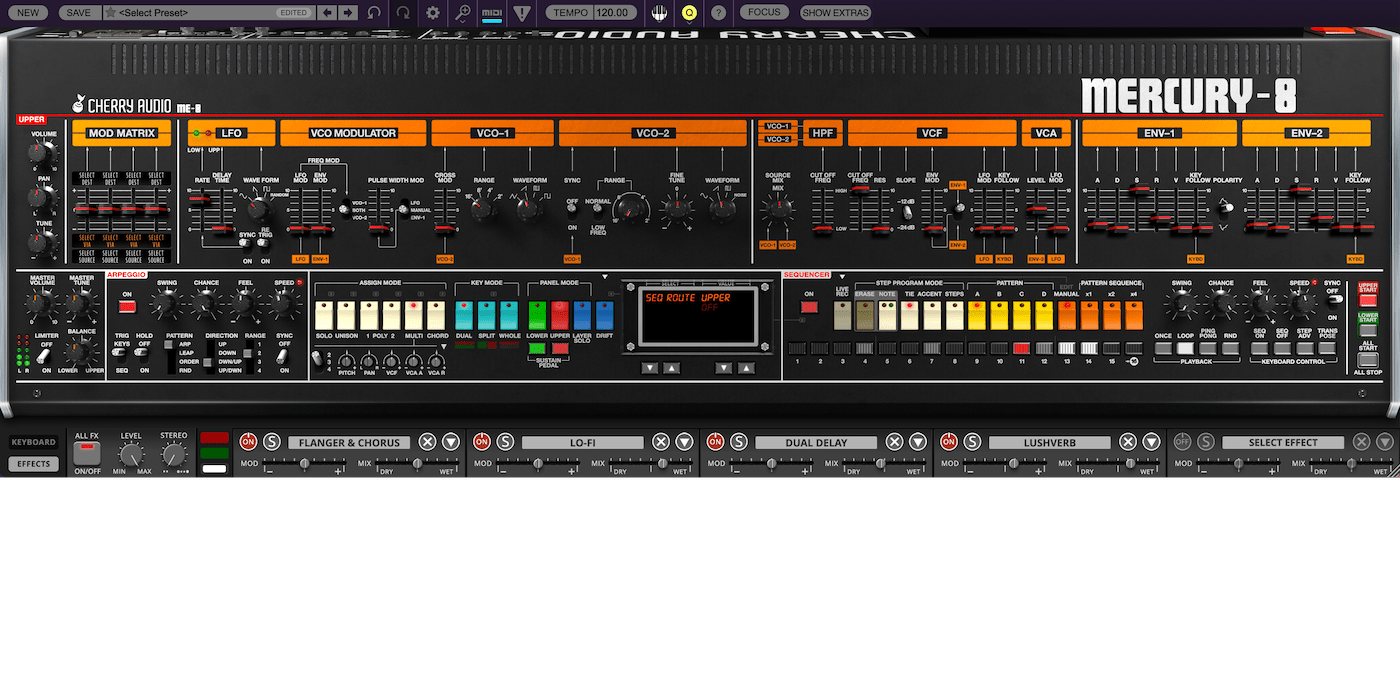Switch to the KEYBOARD tab
This screenshot has height=694, width=1400.
click(x=33, y=441)
